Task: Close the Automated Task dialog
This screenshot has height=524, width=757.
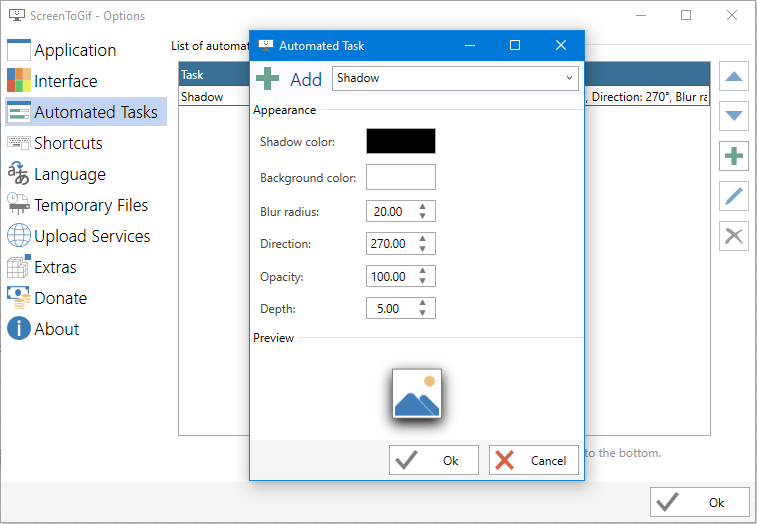Action: pos(561,45)
